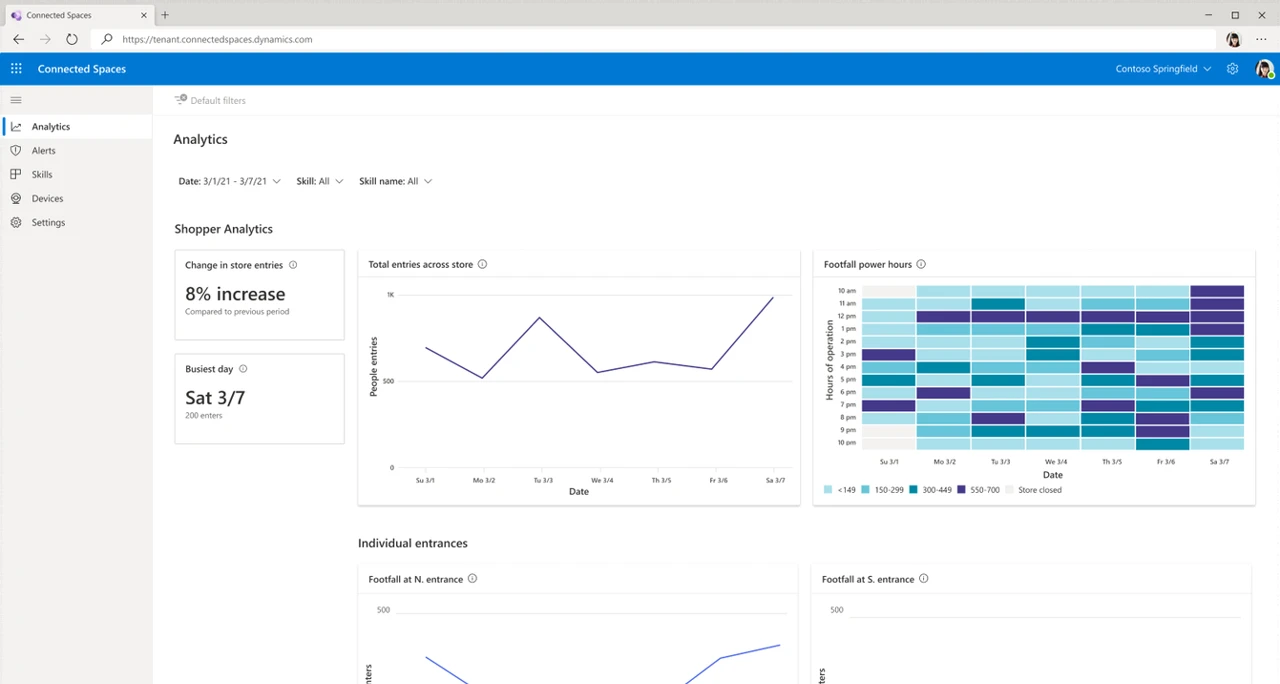Click the Mo 3/2 label under the heatmap
This screenshot has width=1280, height=684.
coord(944,462)
